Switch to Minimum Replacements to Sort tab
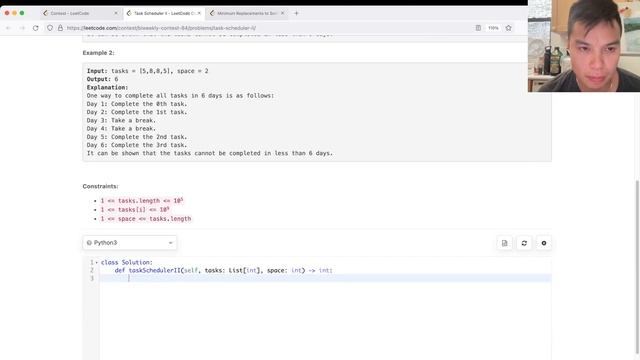Viewport: 640px width, 360px height. pyautogui.click(x=247, y=13)
